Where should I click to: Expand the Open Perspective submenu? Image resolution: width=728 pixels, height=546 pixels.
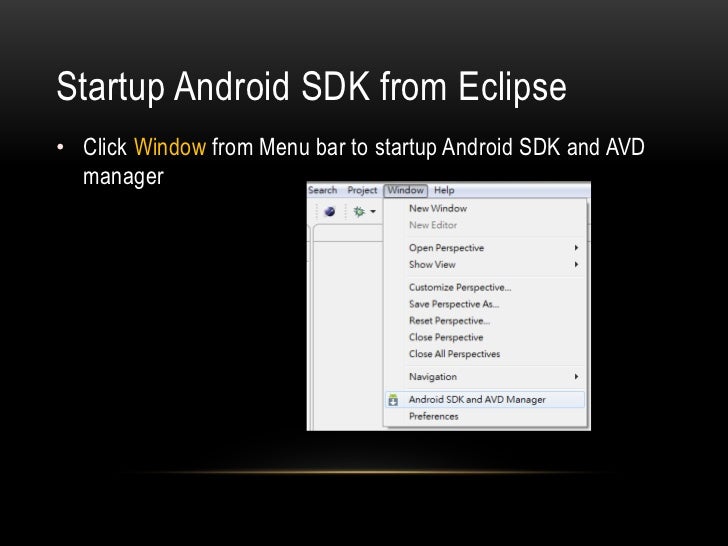pos(485,248)
